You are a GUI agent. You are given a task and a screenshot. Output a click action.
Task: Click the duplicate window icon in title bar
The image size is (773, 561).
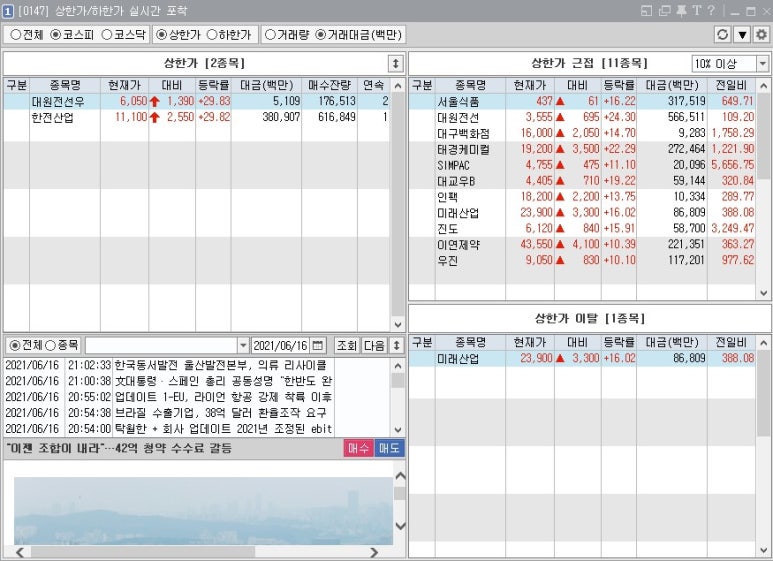665,10
